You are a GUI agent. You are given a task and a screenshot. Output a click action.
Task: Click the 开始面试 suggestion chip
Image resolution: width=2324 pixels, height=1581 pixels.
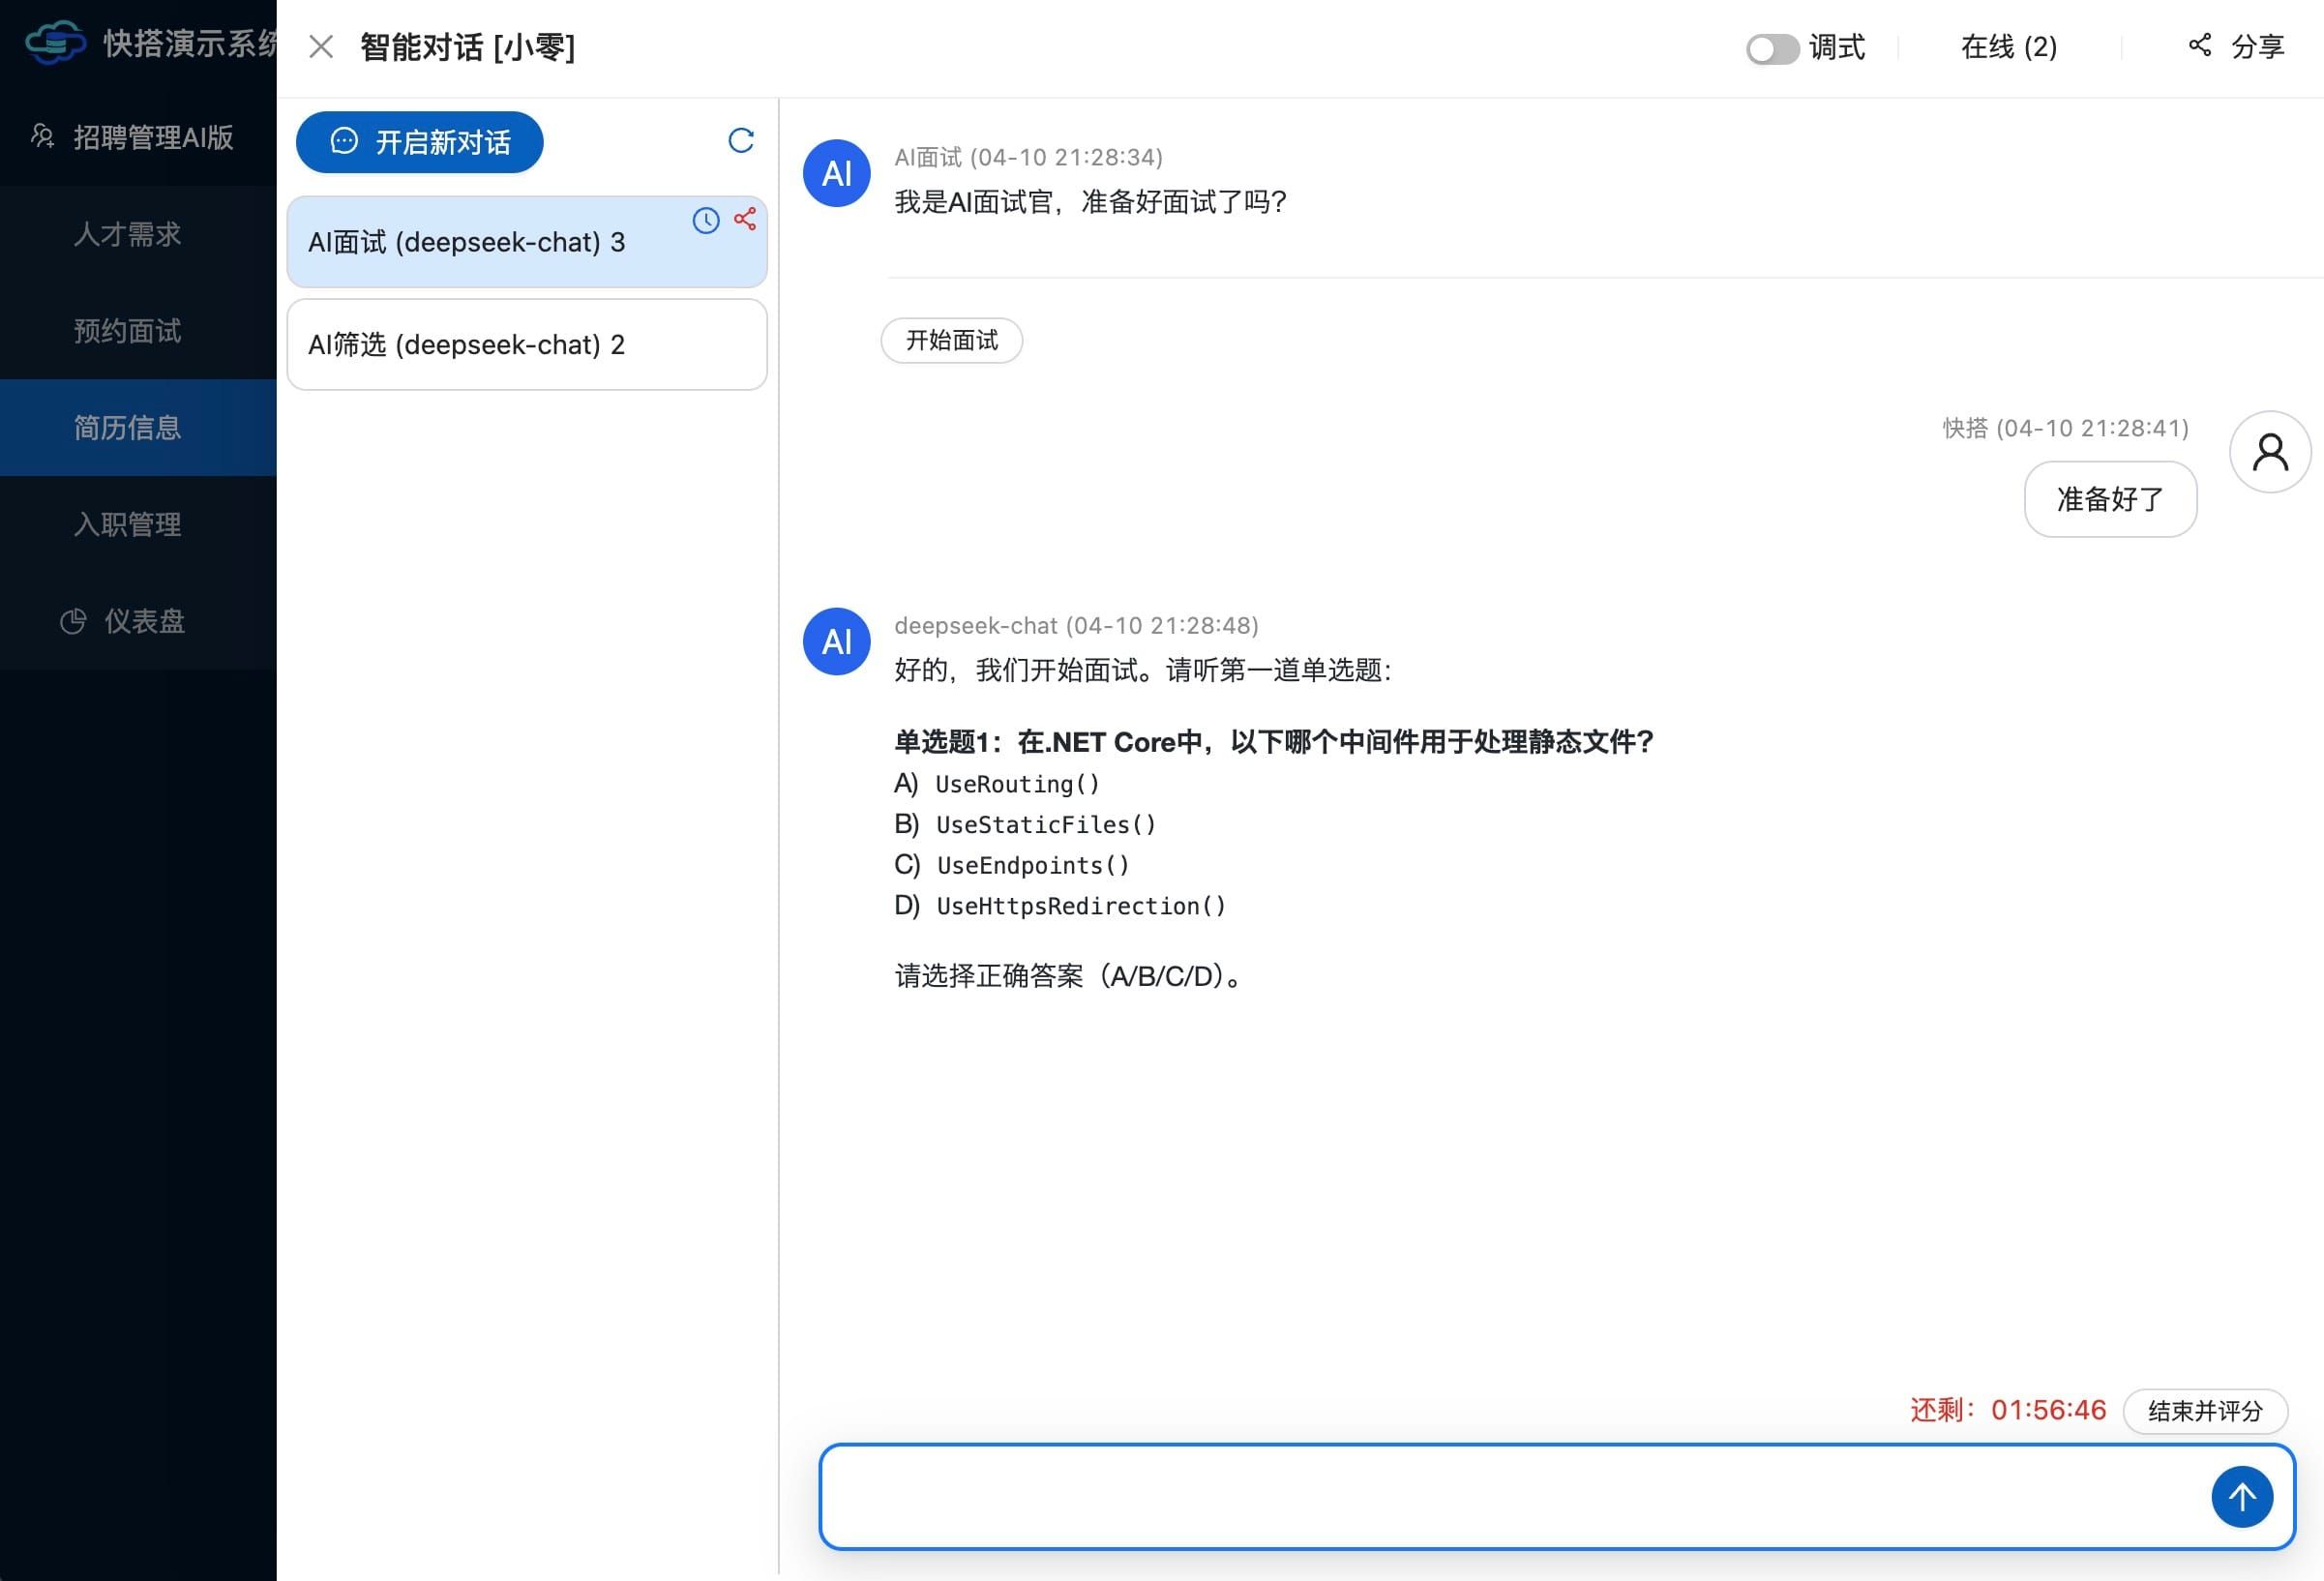point(951,341)
